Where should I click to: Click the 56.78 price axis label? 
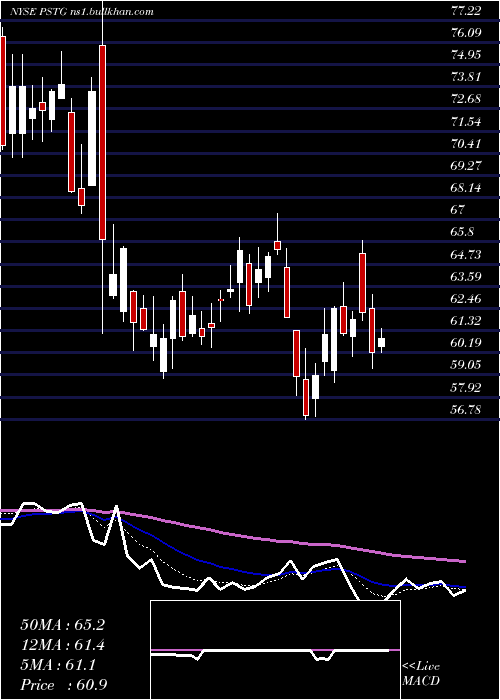point(466,409)
